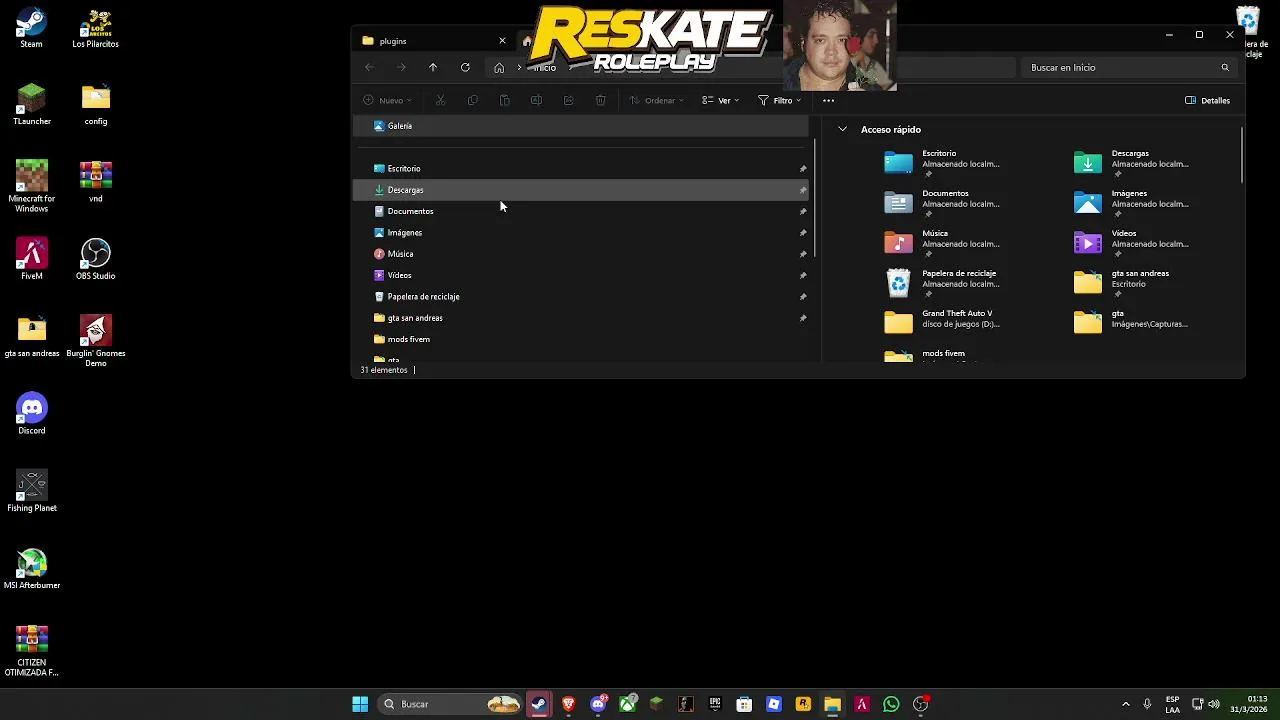Click Microsoft Store icon in taskbar

[x=744, y=704]
